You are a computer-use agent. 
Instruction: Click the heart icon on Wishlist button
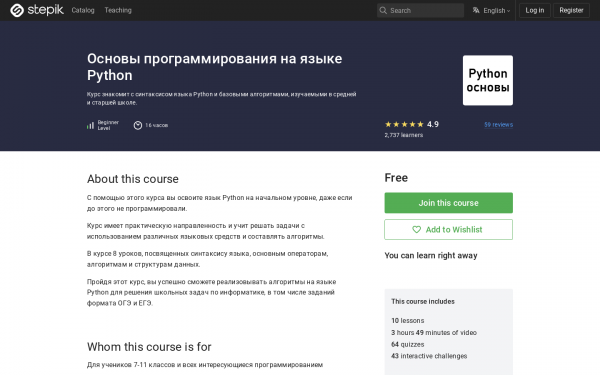point(416,230)
